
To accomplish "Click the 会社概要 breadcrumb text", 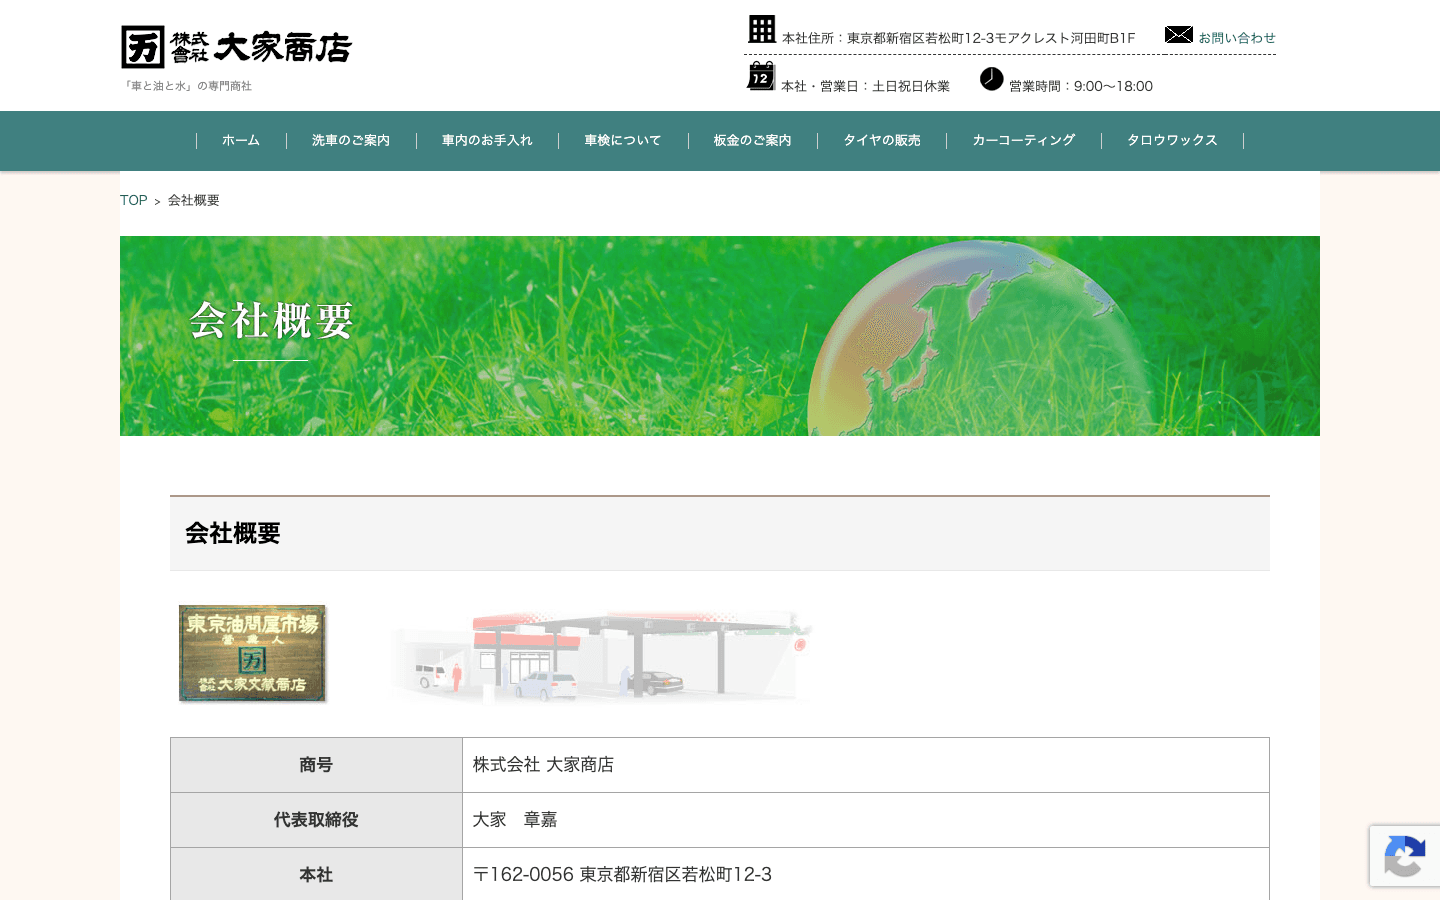I will click(x=194, y=200).
